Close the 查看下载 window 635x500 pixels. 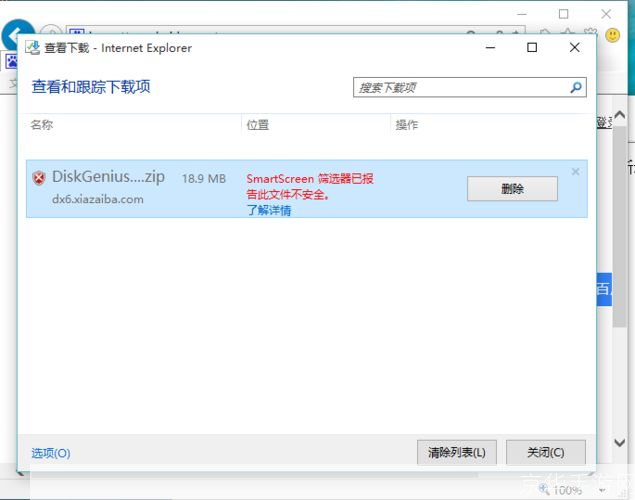(x=574, y=47)
